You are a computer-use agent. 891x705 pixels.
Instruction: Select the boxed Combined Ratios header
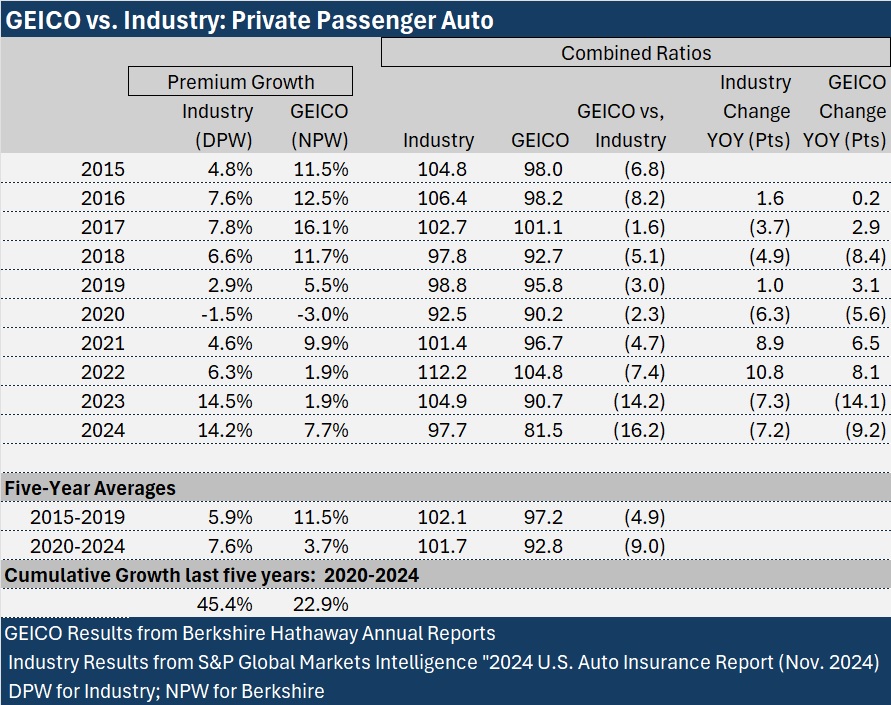(636, 53)
